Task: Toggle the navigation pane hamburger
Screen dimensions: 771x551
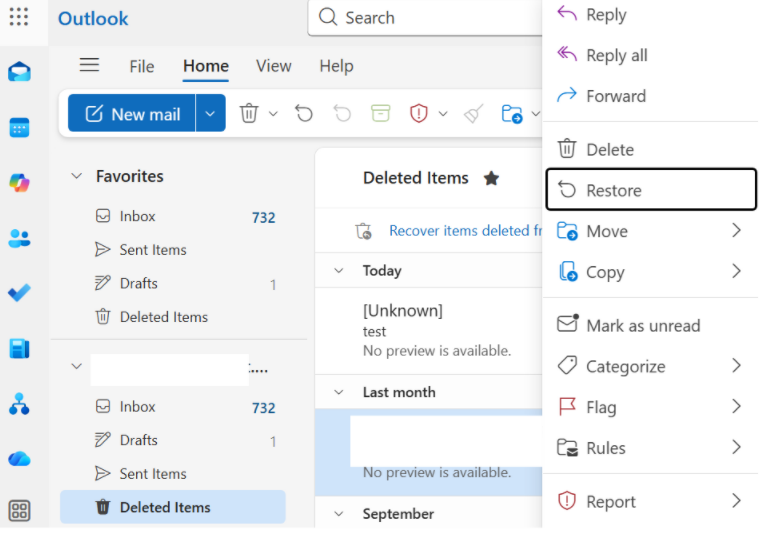Action: 89,65
